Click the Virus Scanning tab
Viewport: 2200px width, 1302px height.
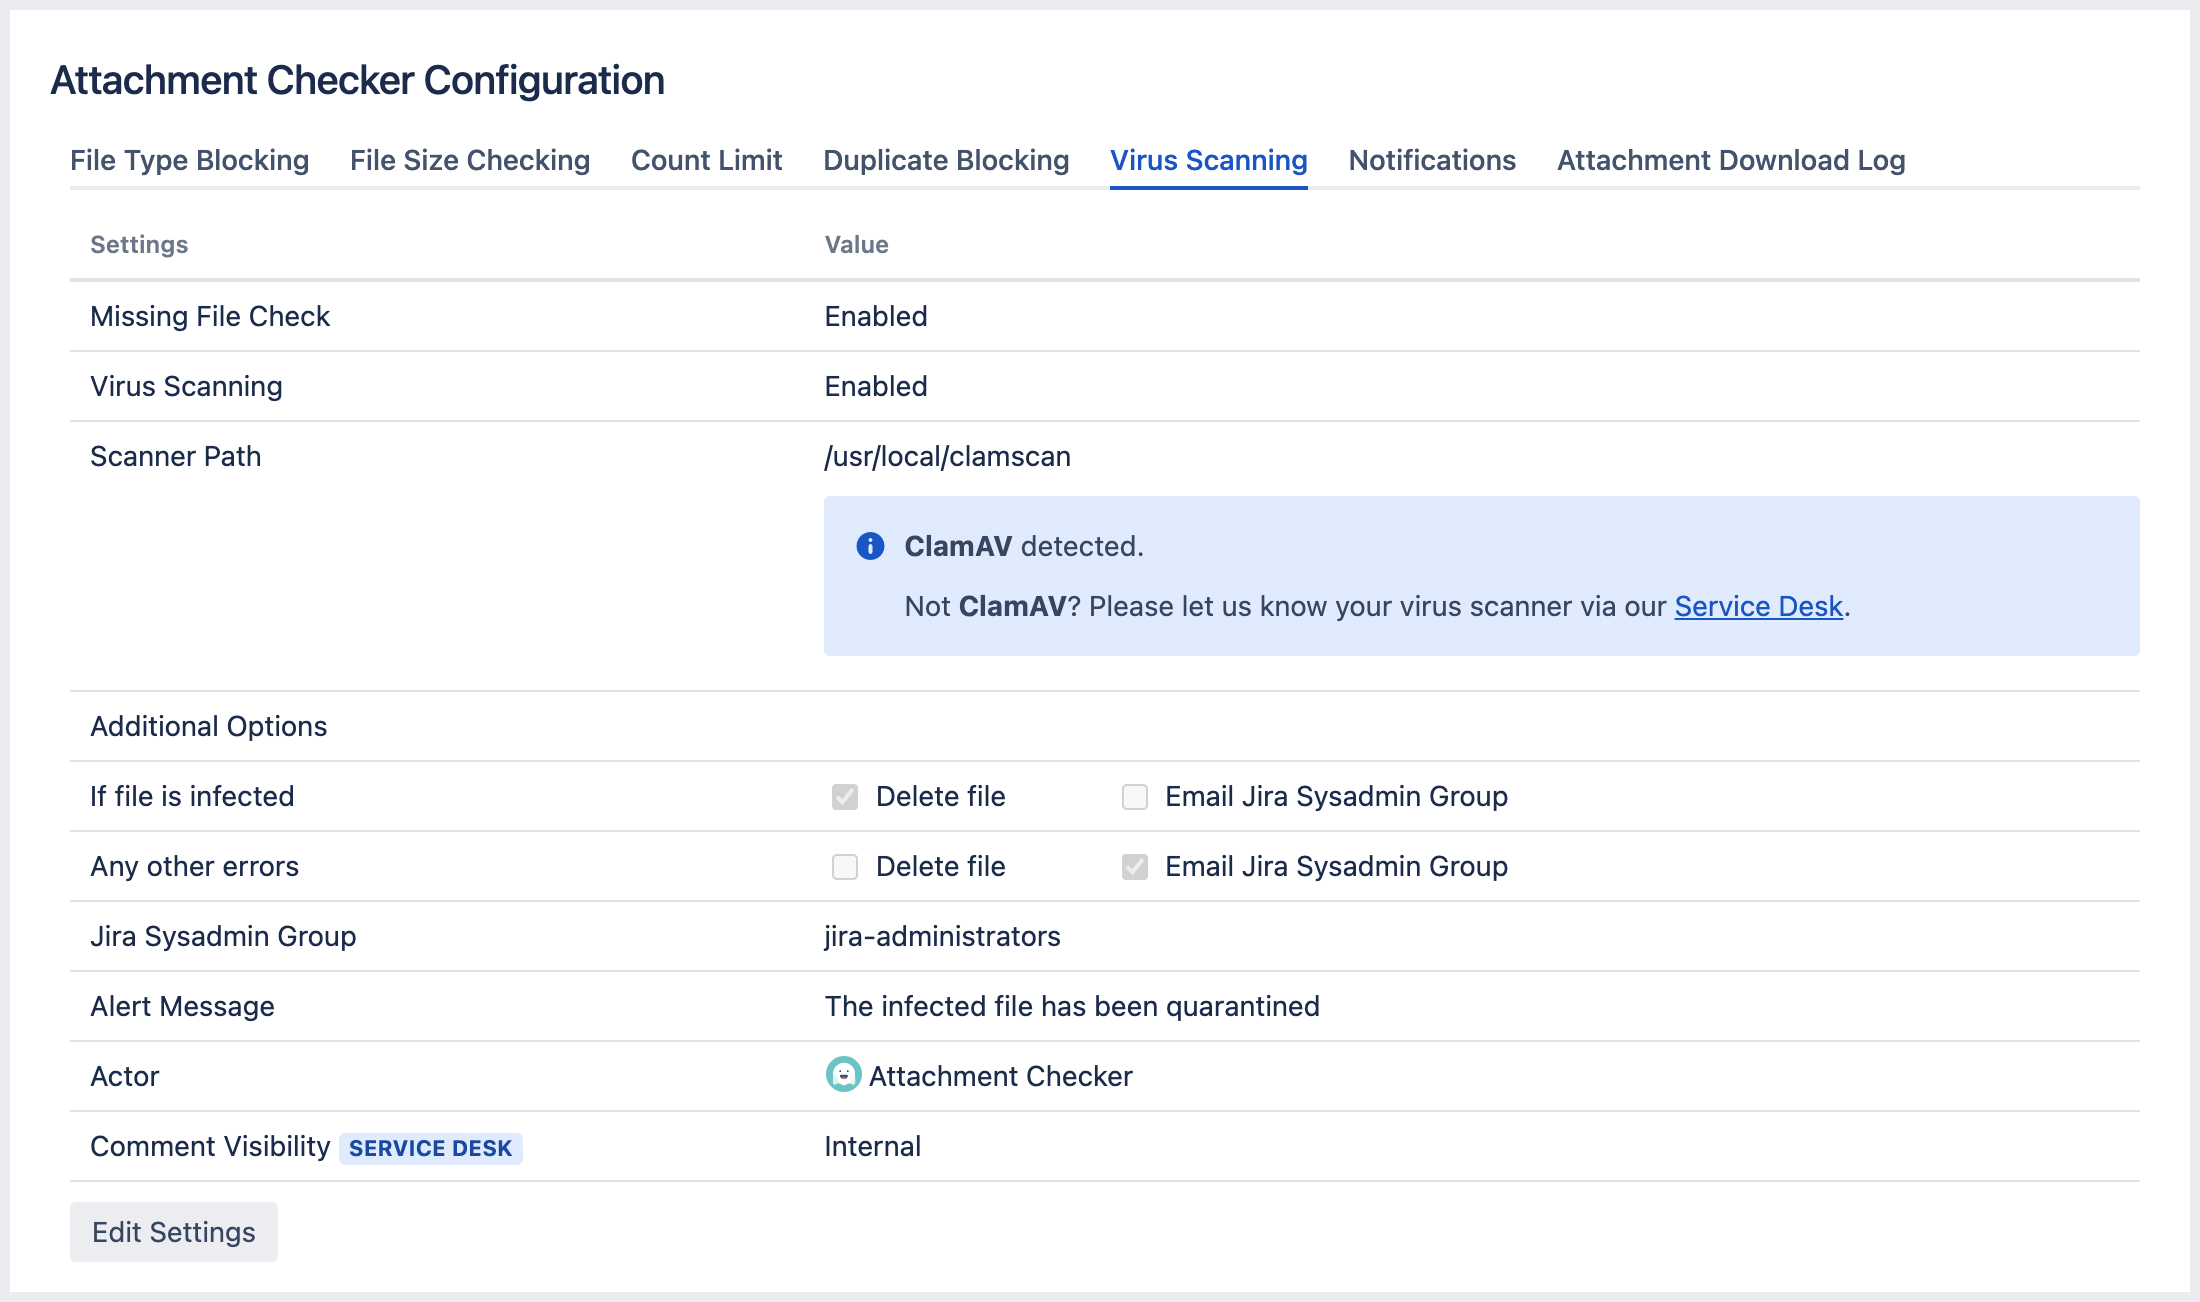point(1208,160)
